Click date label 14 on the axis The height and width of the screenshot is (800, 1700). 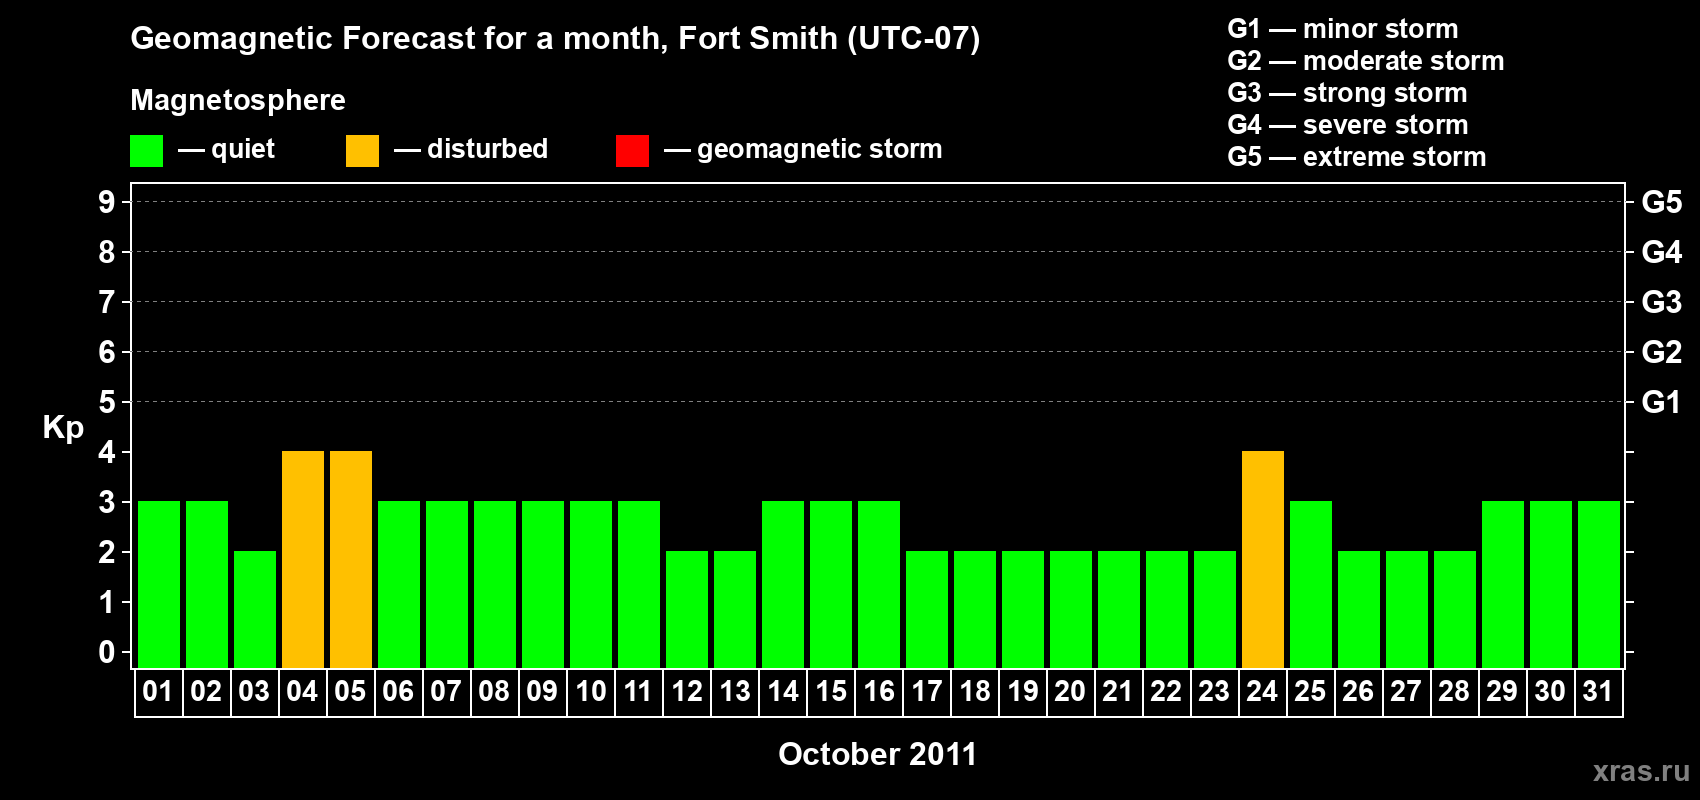click(x=782, y=692)
